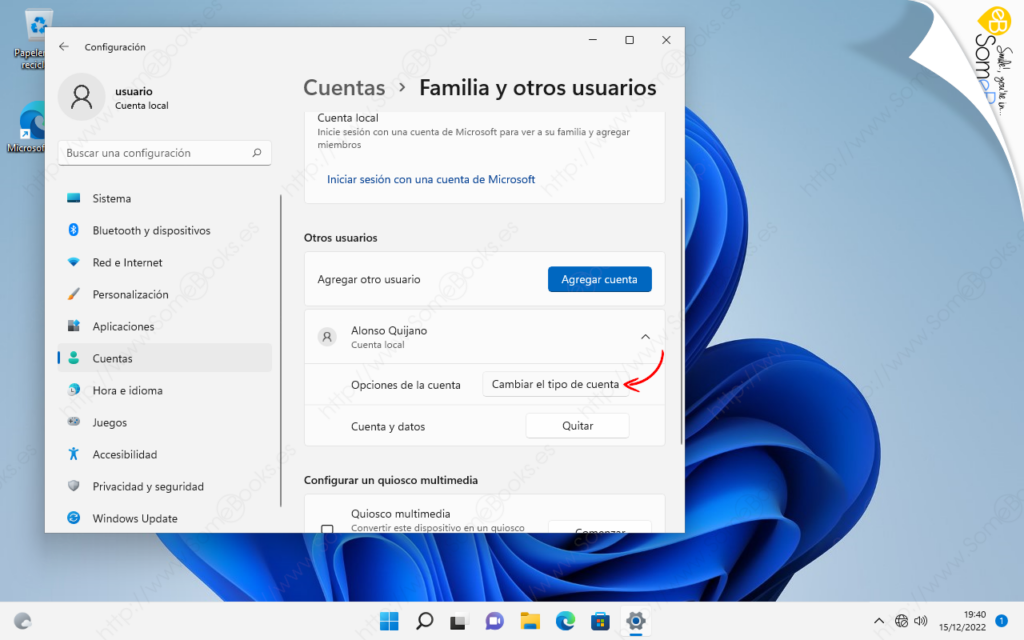Open Microsoft Edge from the taskbar
This screenshot has width=1024, height=640.
565,620
